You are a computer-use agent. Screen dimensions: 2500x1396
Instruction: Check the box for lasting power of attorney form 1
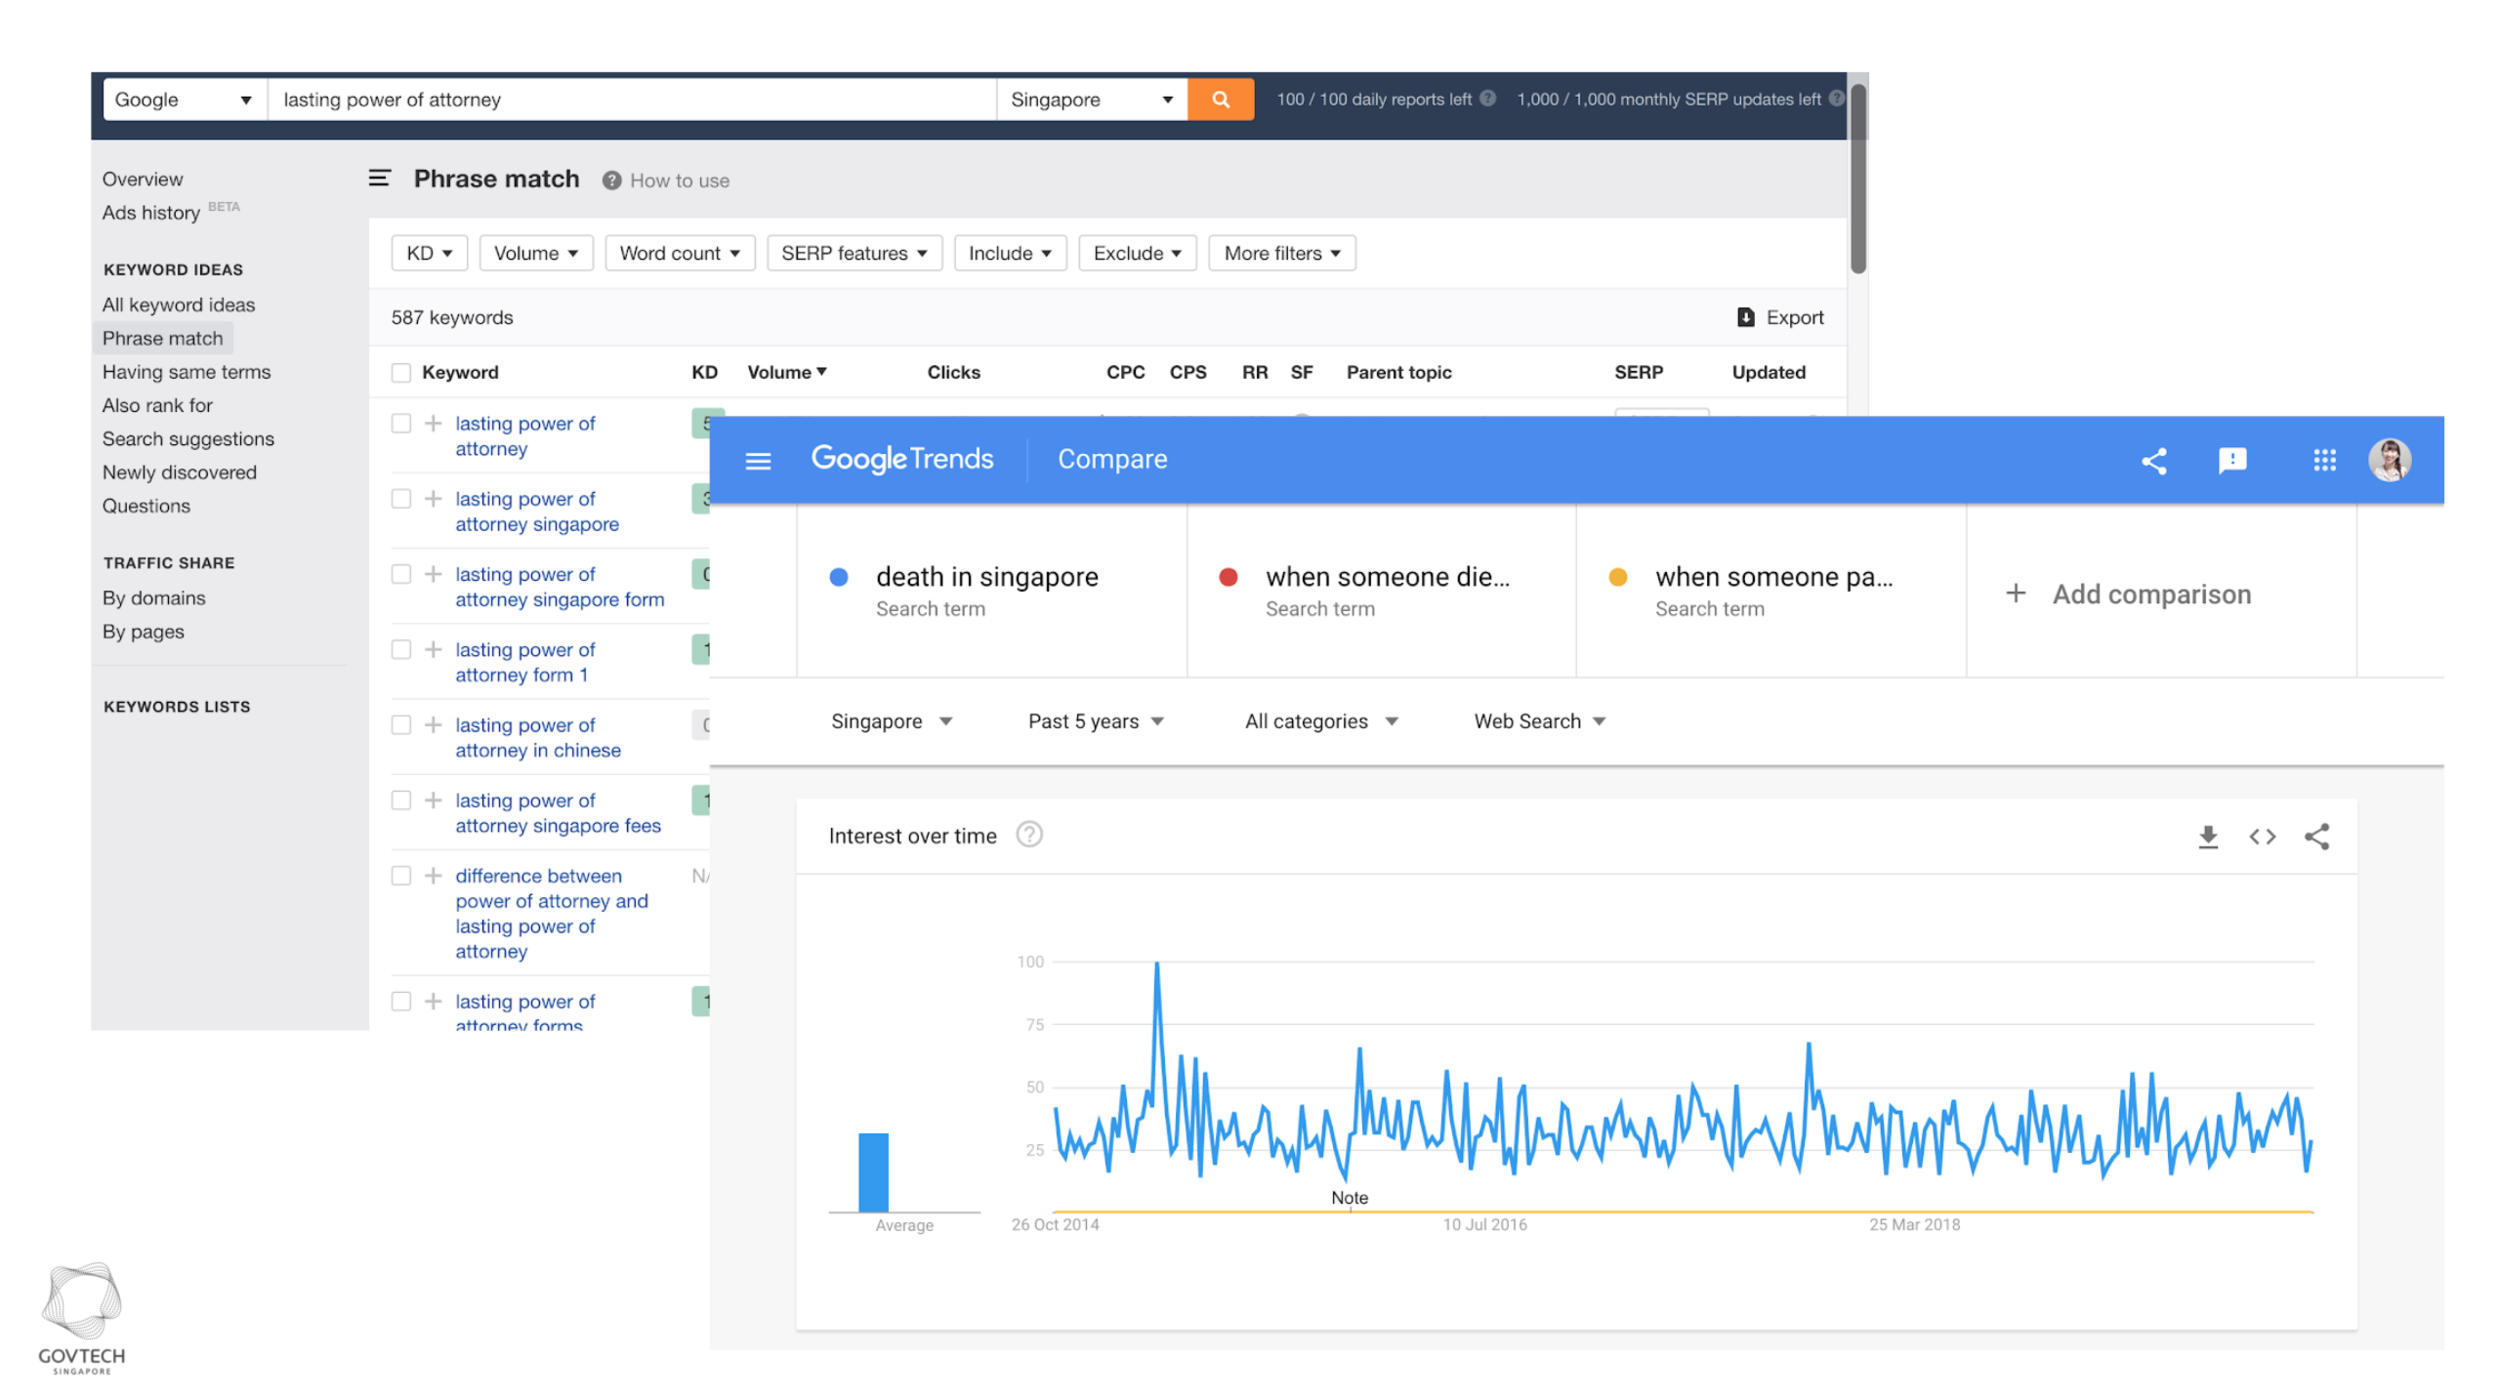(401, 649)
